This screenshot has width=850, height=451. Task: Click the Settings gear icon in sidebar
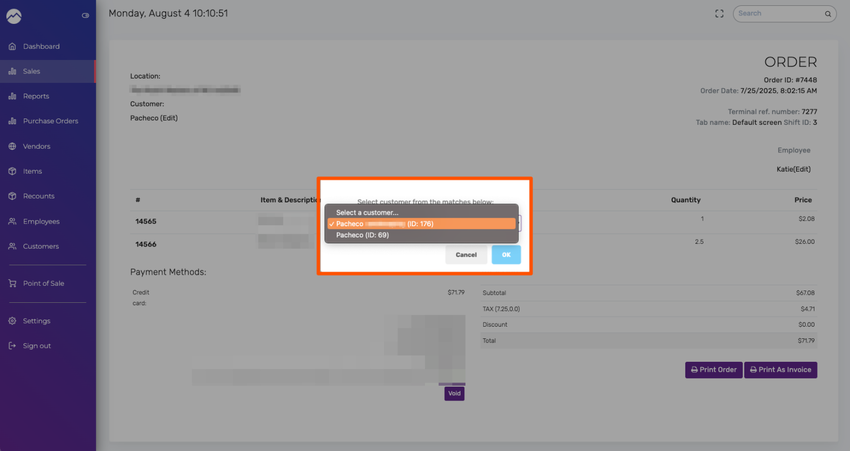pos(12,321)
